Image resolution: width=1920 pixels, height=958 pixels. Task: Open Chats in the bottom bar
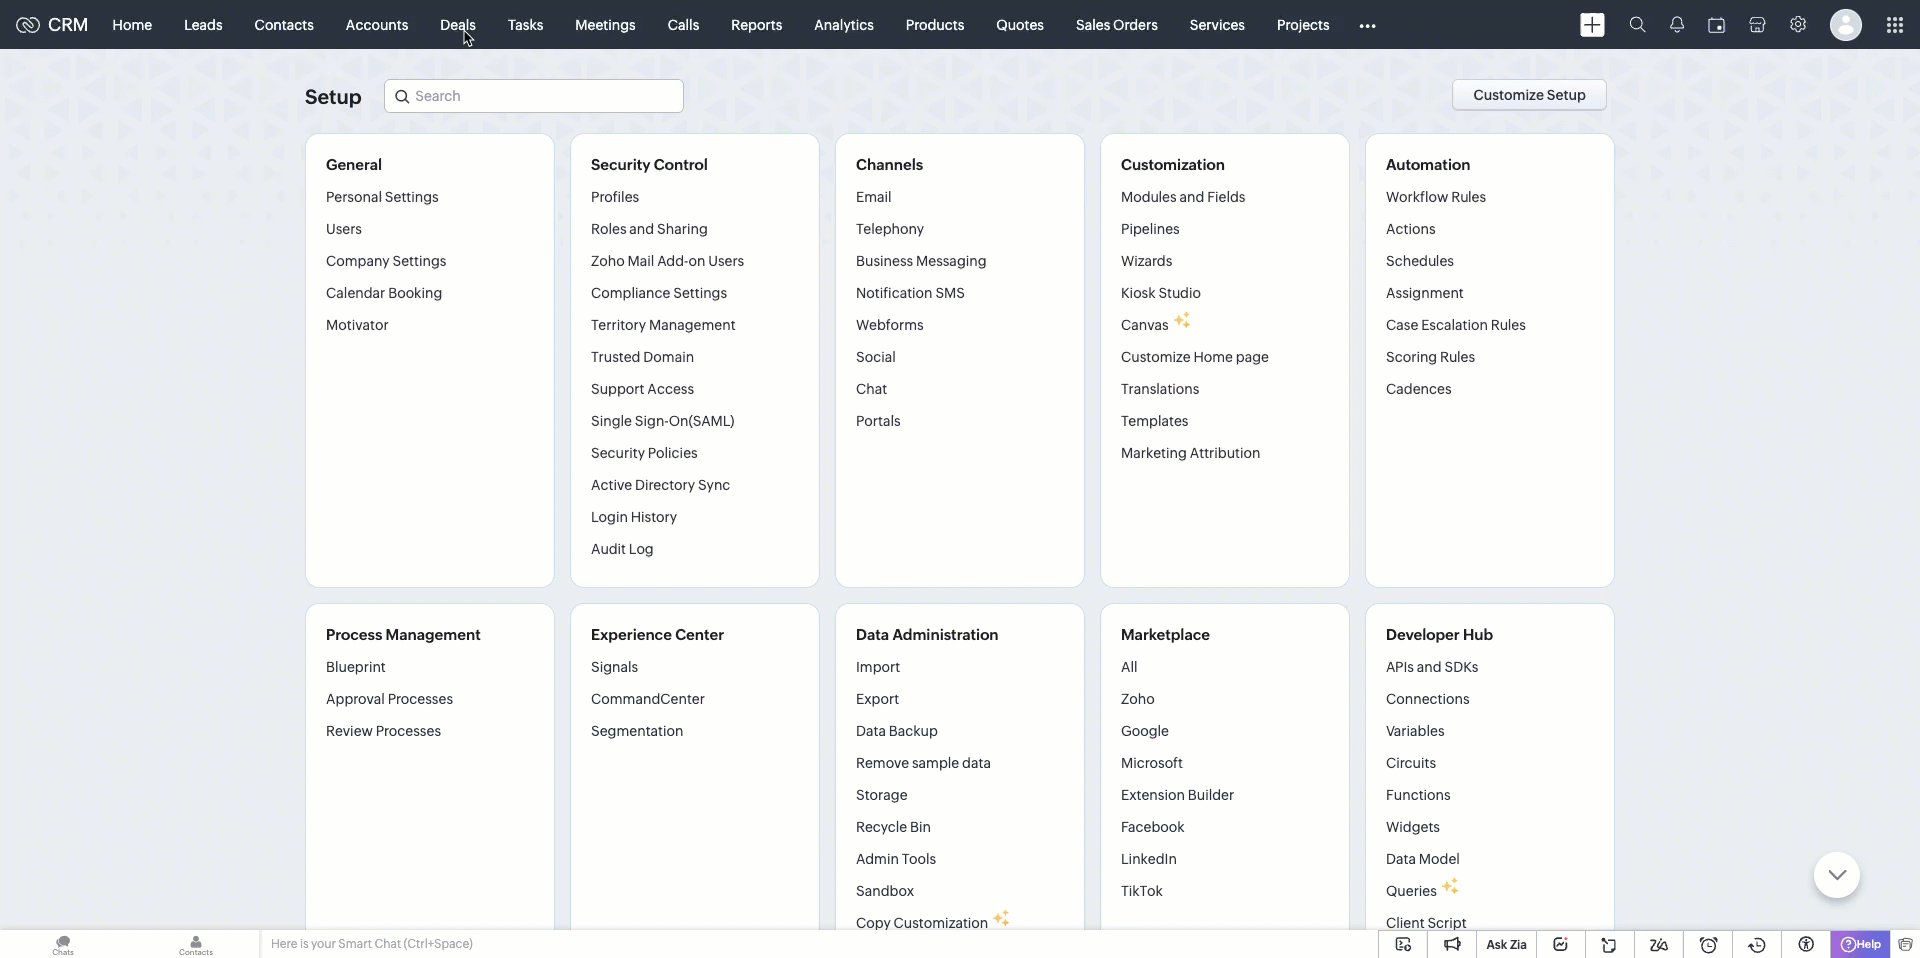(x=63, y=945)
